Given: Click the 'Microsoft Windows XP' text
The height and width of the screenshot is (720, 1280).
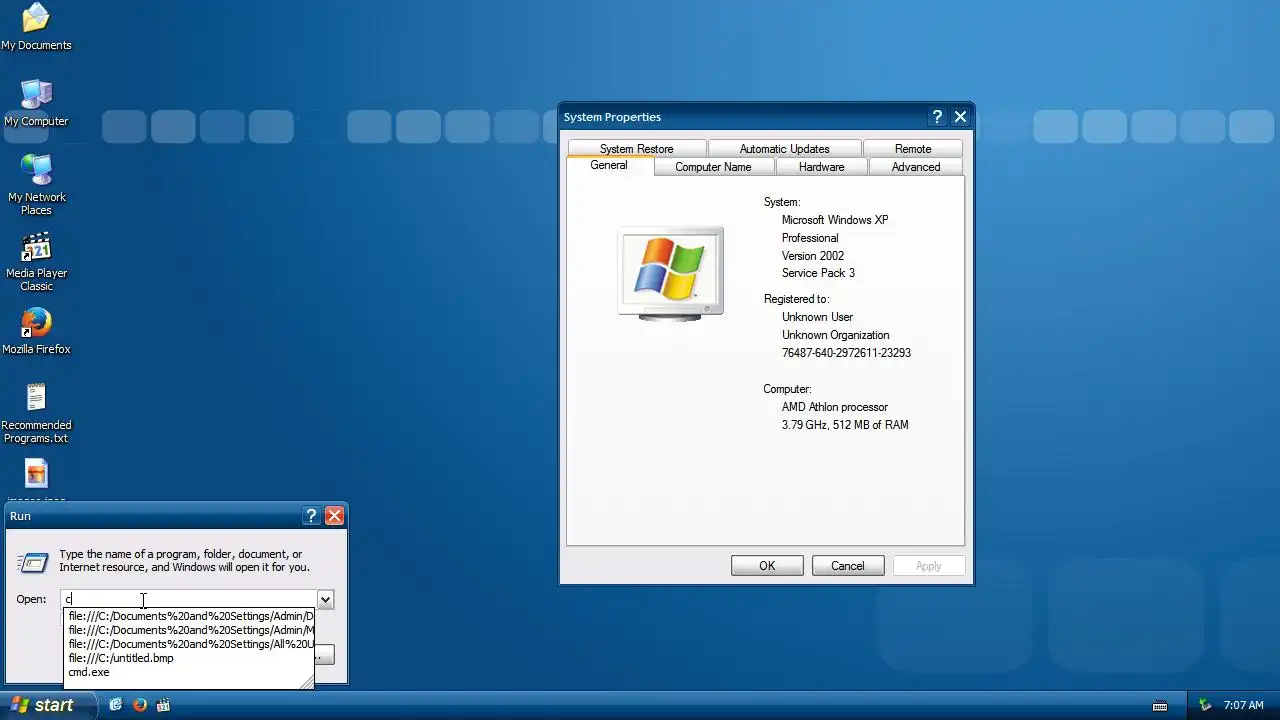Looking at the screenshot, I should pyautogui.click(x=835, y=220).
